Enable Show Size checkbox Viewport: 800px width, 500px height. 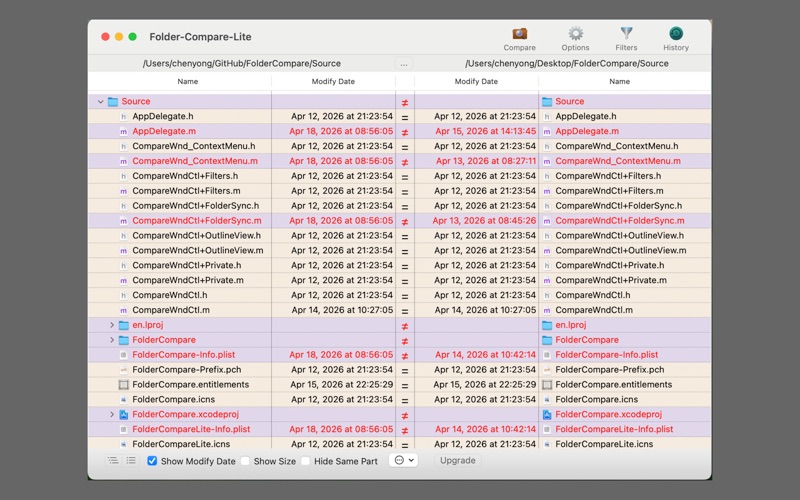pyautogui.click(x=245, y=461)
